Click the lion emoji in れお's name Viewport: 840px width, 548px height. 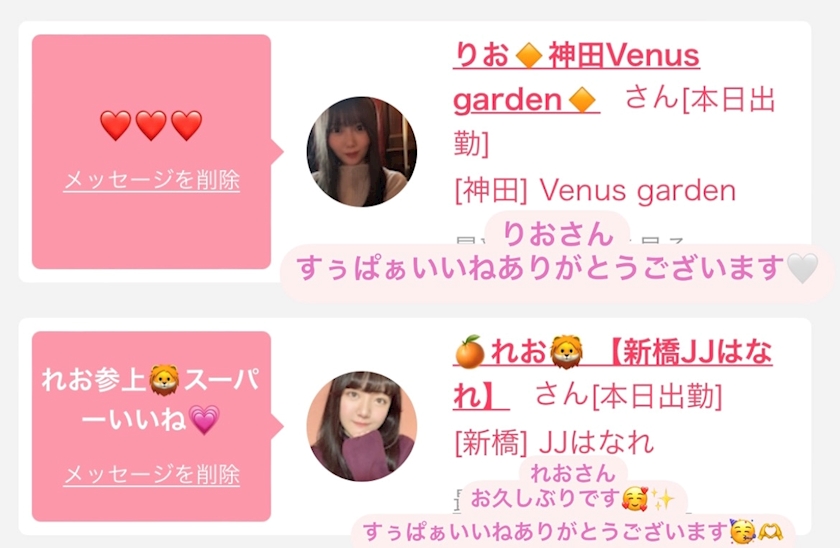click(x=567, y=352)
